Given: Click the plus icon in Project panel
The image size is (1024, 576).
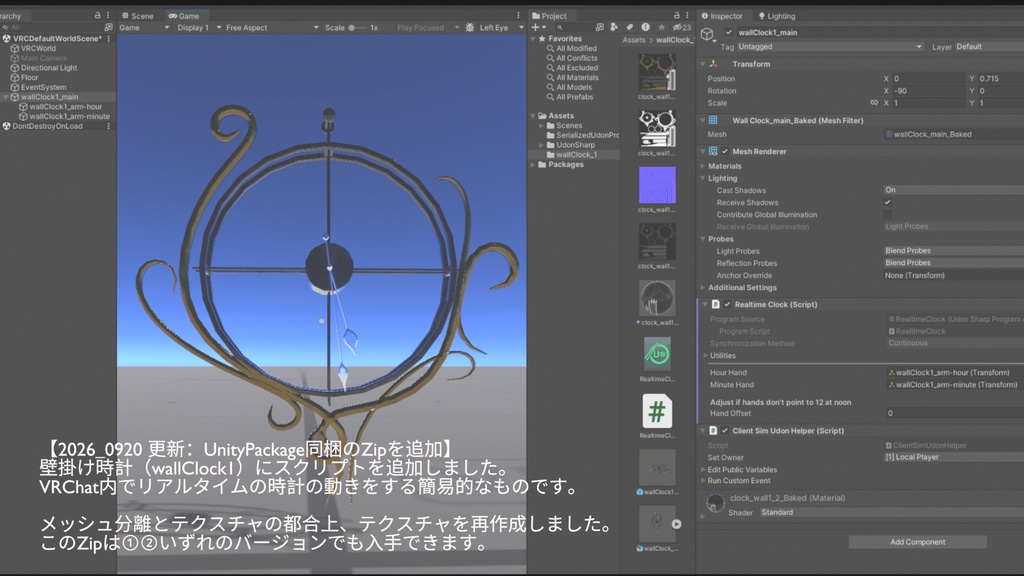Looking at the screenshot, I should [536, 27].
